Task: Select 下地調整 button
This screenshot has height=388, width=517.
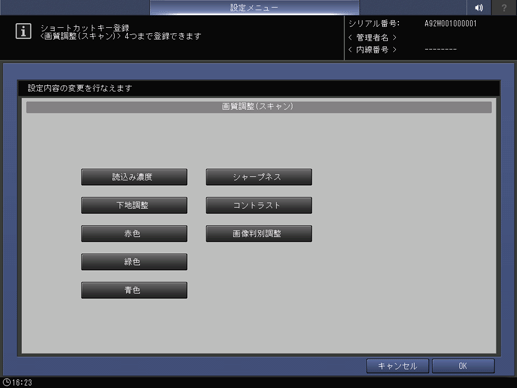Action: point(134,205)
